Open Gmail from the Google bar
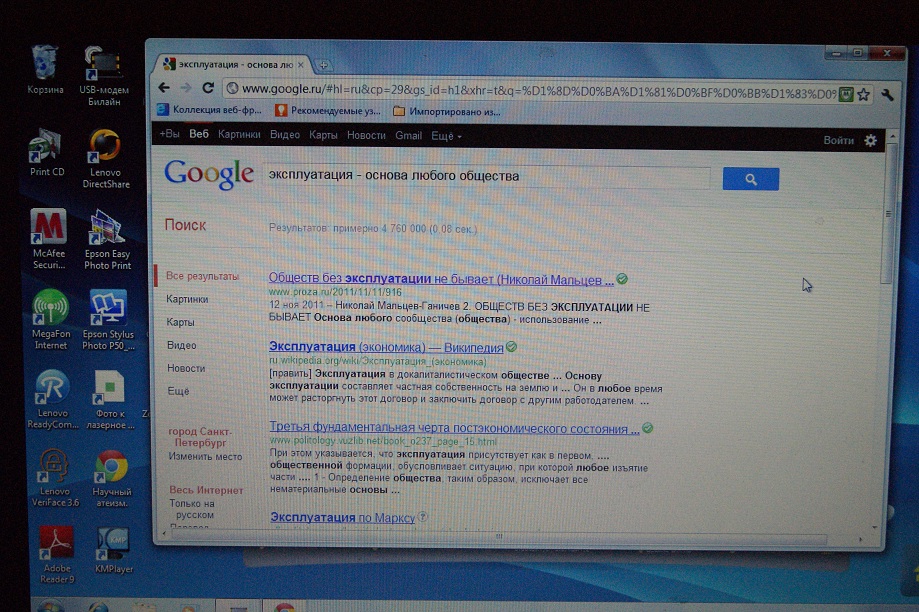919x612 pixels. pyautogui.click(x=409, y=135)
